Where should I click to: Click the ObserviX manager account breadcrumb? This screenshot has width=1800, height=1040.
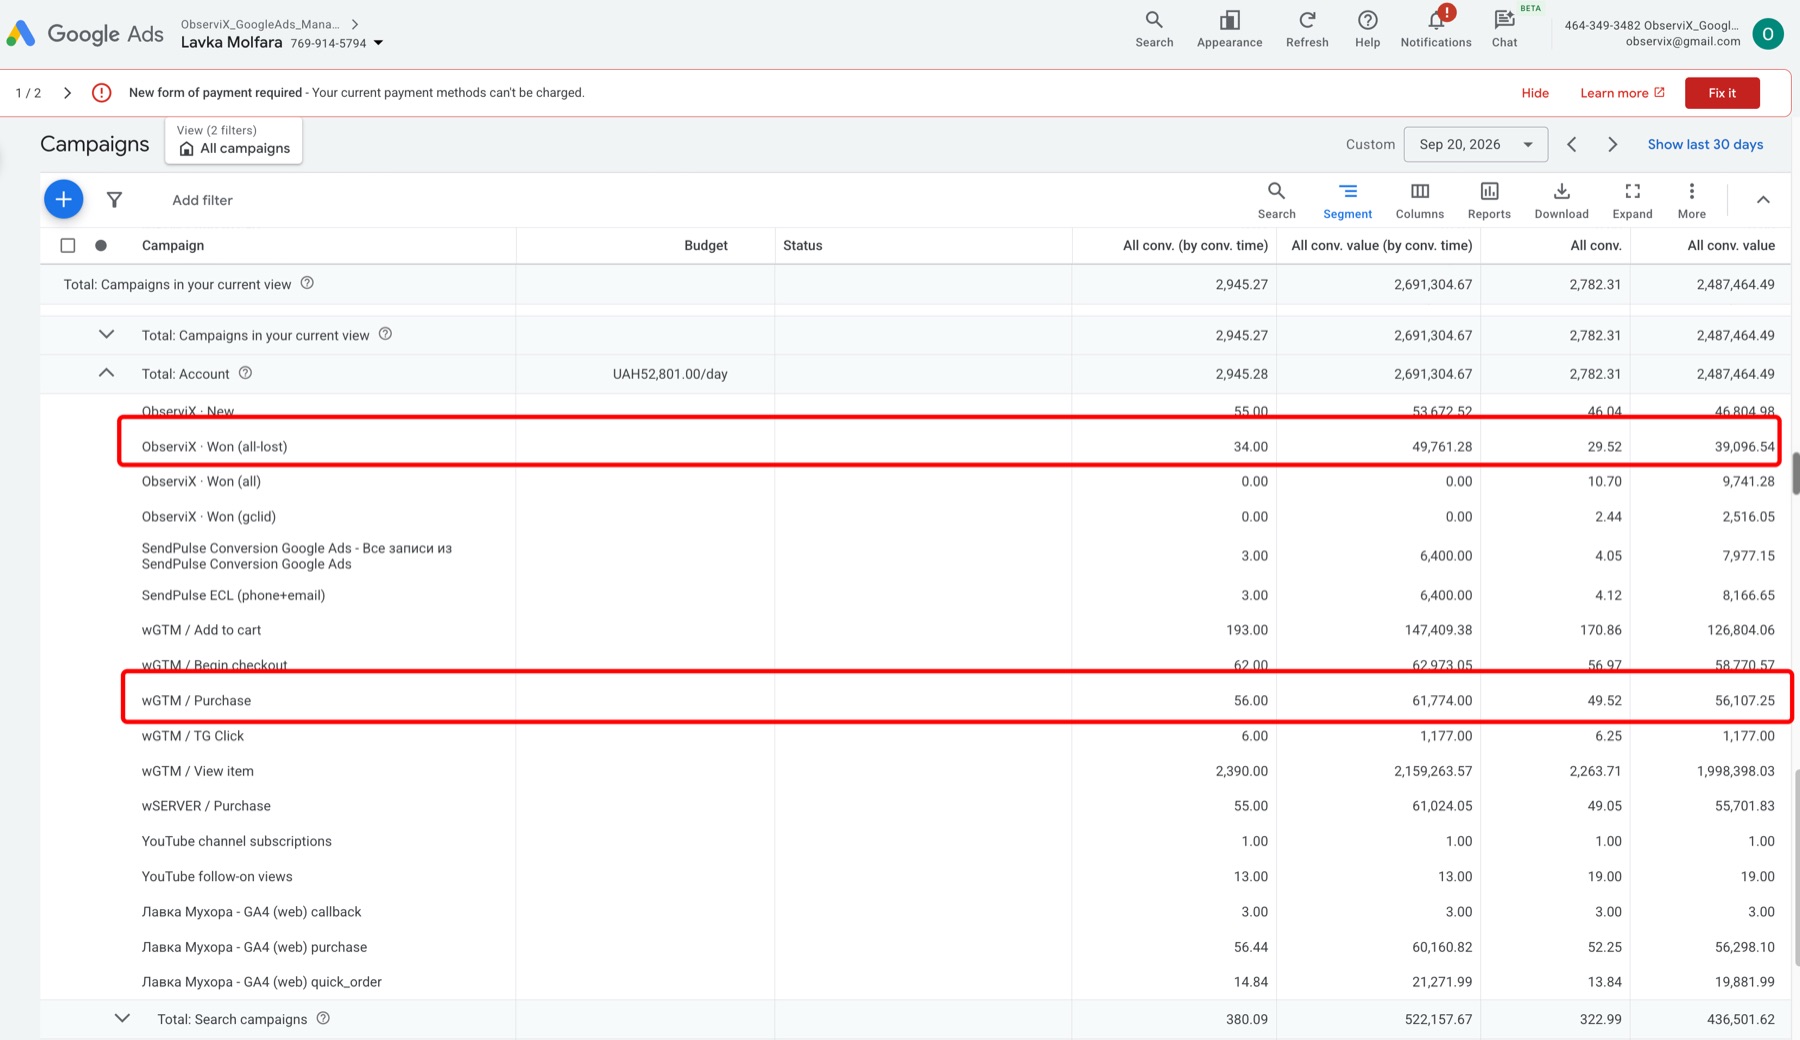click(x=260, y=24)
